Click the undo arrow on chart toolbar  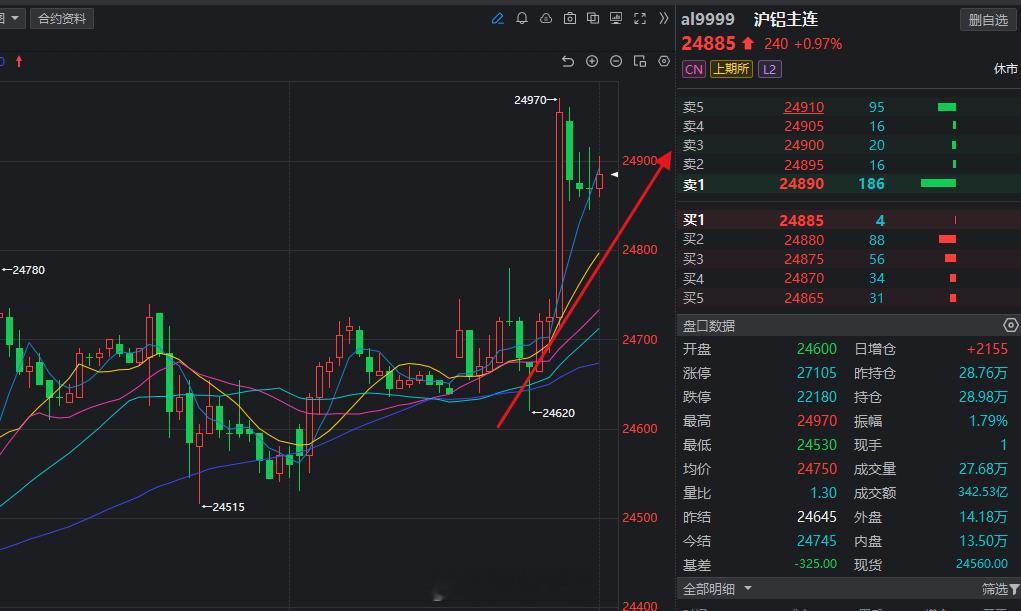pos(568,61)
